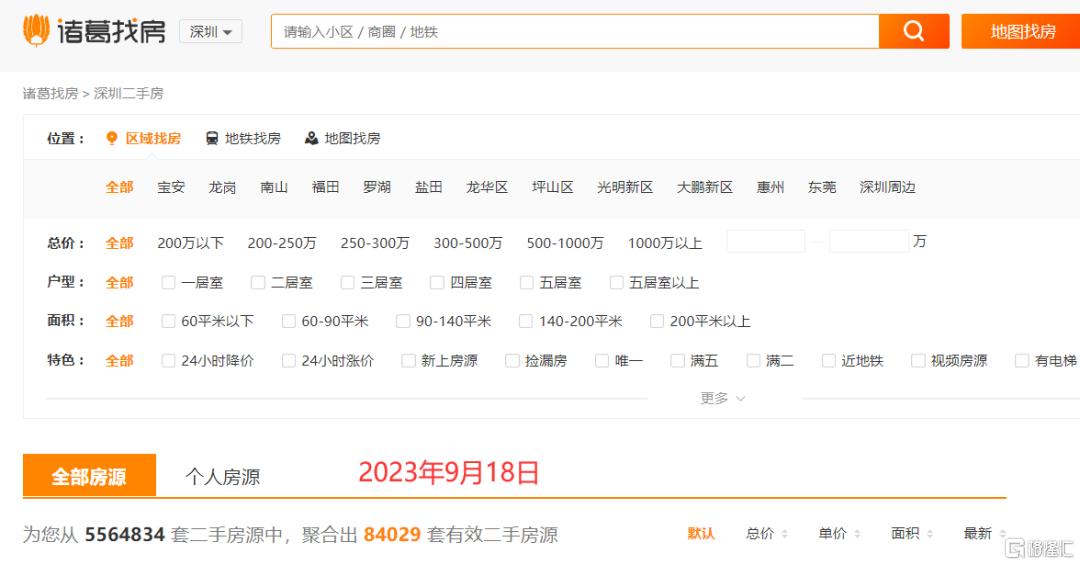Viewport: 1080px width, 565px height.
Task: Check the 140-200平米 checkbox
Action: point(526,321)
